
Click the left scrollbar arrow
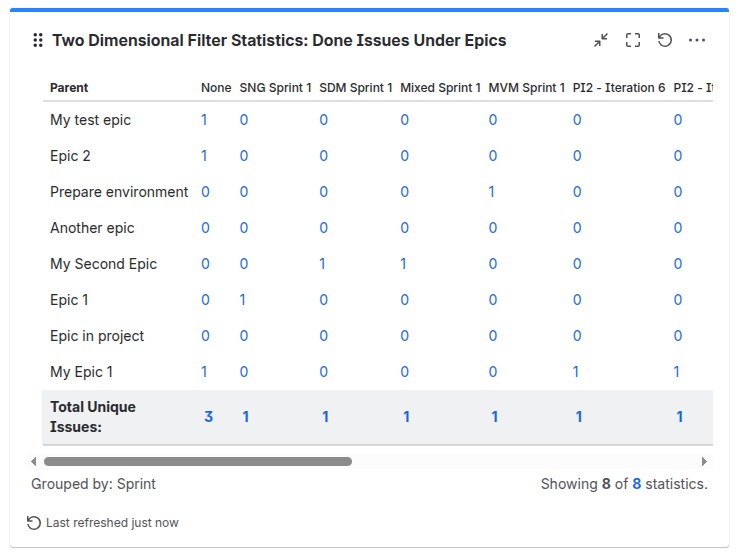33,461
